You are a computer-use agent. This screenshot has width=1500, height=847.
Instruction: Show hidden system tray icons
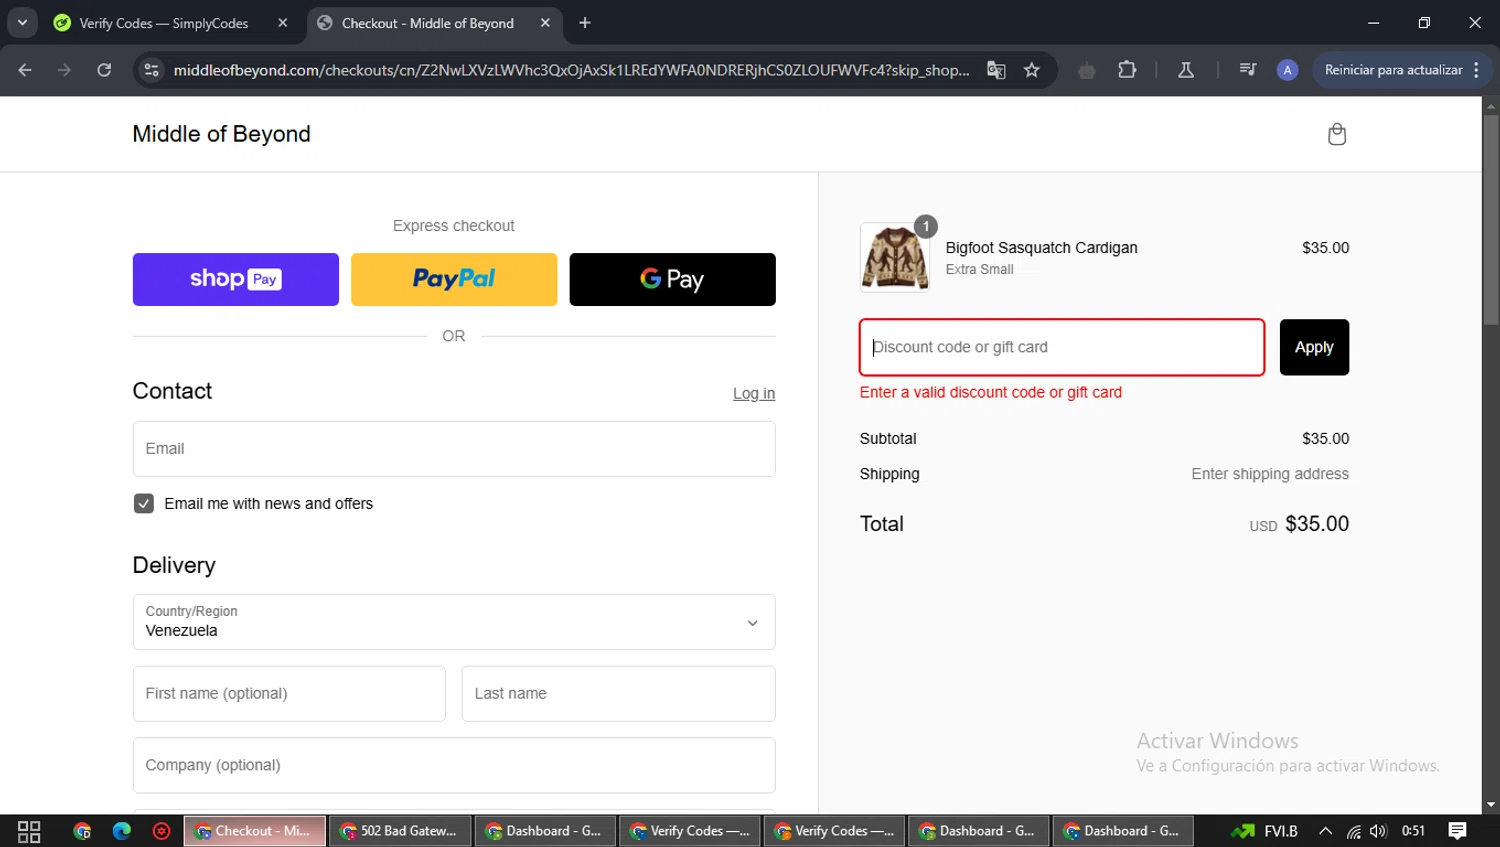tap(1325, 831)
